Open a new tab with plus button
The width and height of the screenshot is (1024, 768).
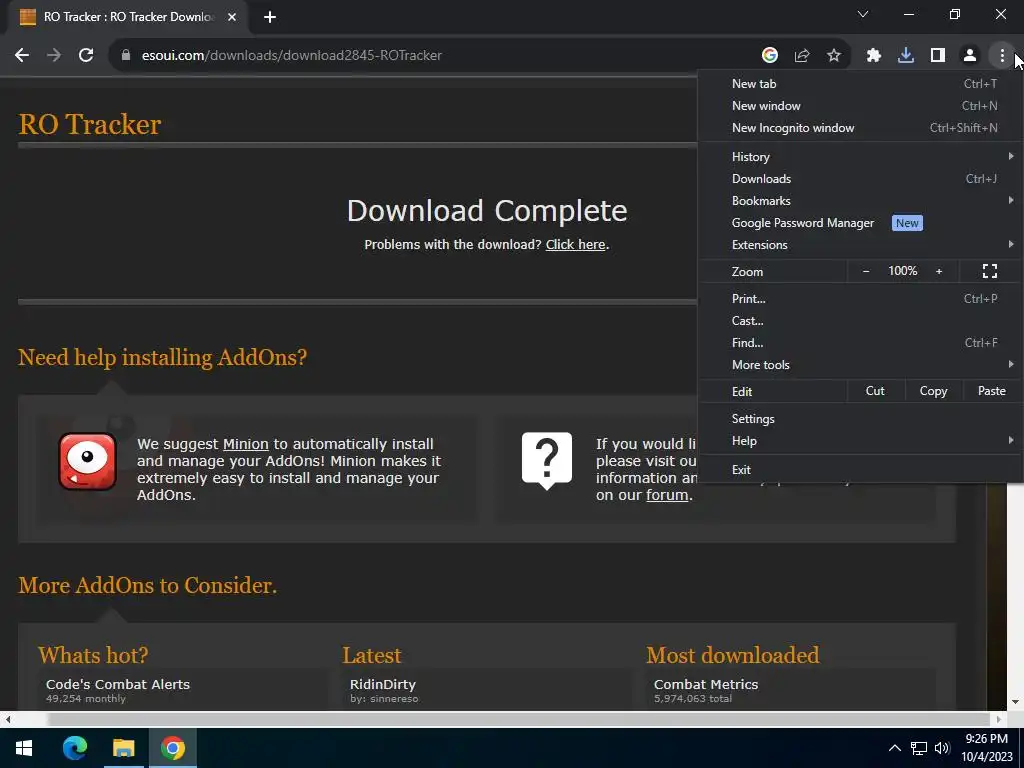pyautogui.click(x=270, y=17)
